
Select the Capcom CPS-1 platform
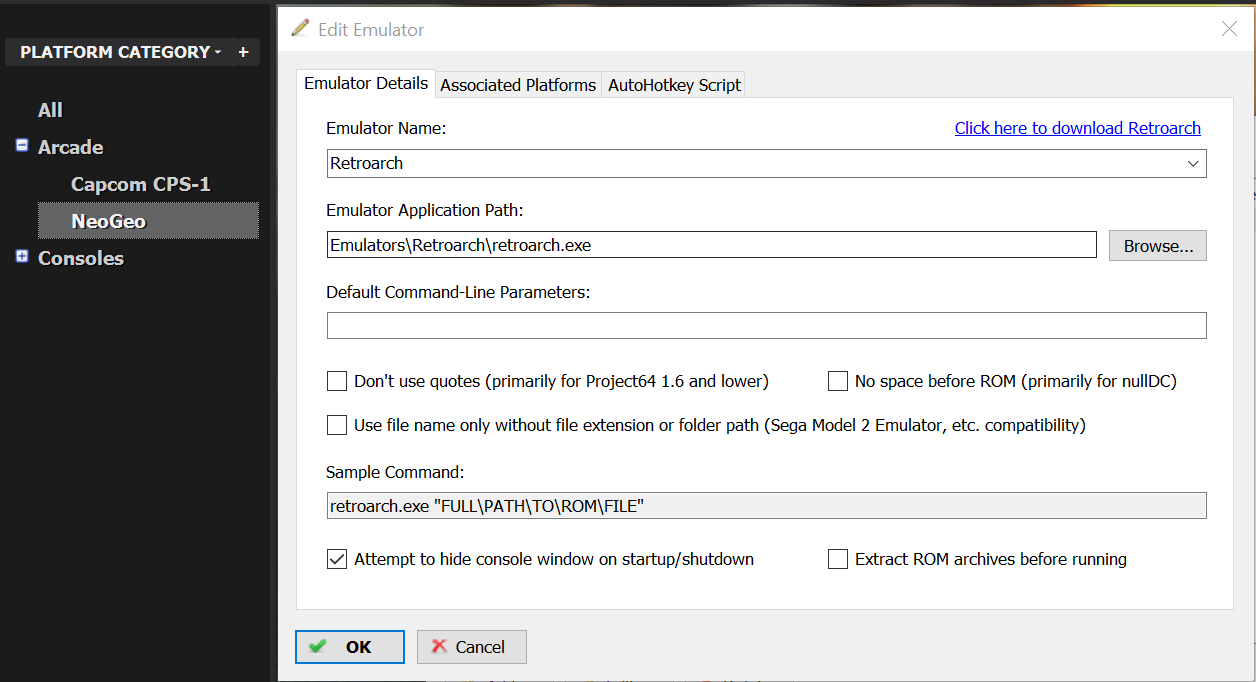[x=141, y=184]
